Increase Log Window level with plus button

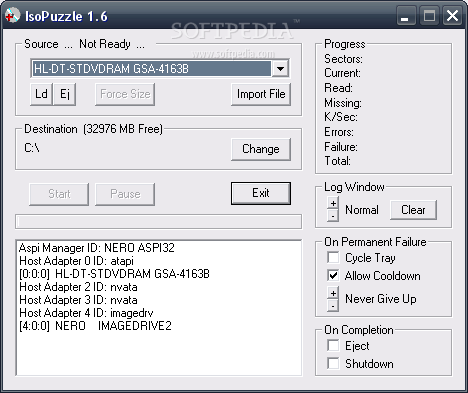333,203
